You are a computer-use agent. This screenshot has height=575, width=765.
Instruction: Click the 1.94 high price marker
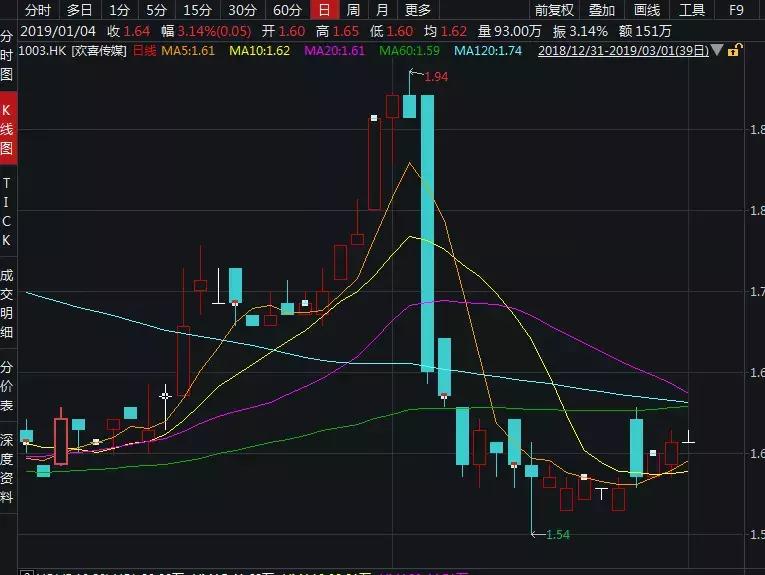pyautogui.click(x=436, y=77)
